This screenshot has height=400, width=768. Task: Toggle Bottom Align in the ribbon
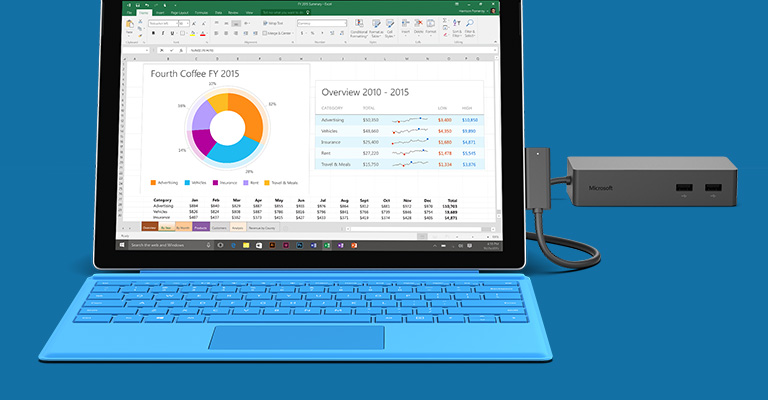pos(236,23)
